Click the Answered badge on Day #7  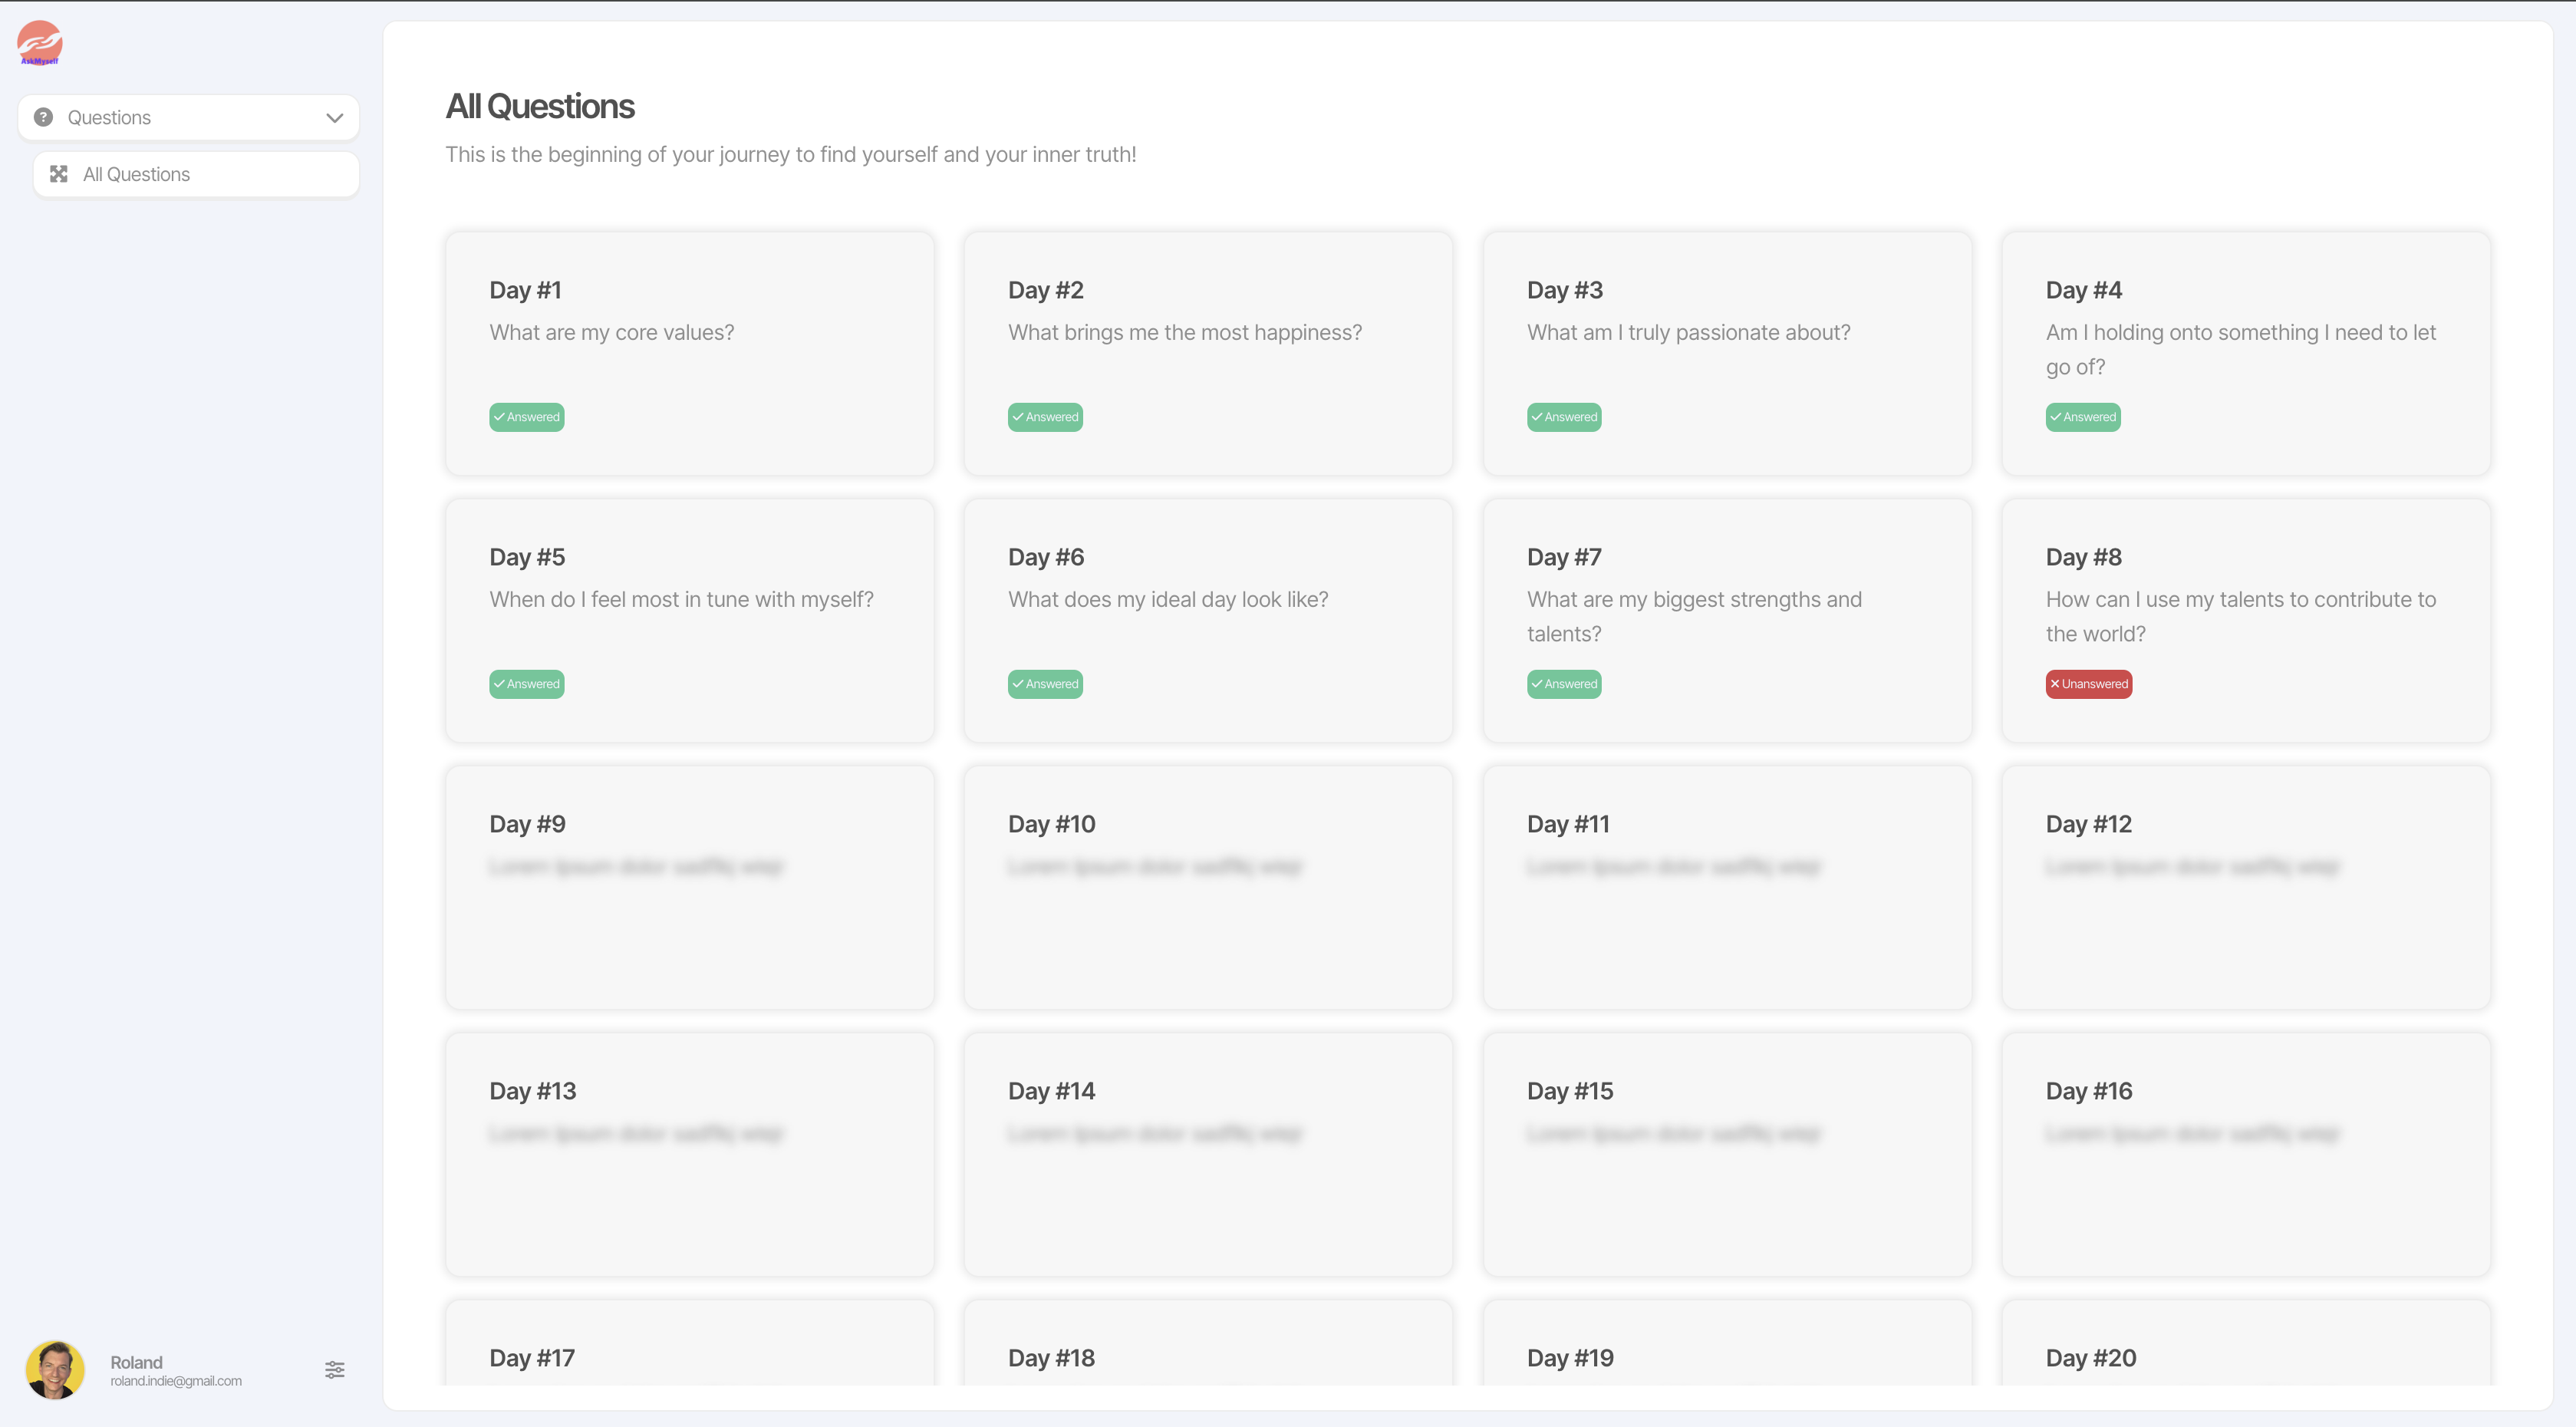[x=1564, y=684]
